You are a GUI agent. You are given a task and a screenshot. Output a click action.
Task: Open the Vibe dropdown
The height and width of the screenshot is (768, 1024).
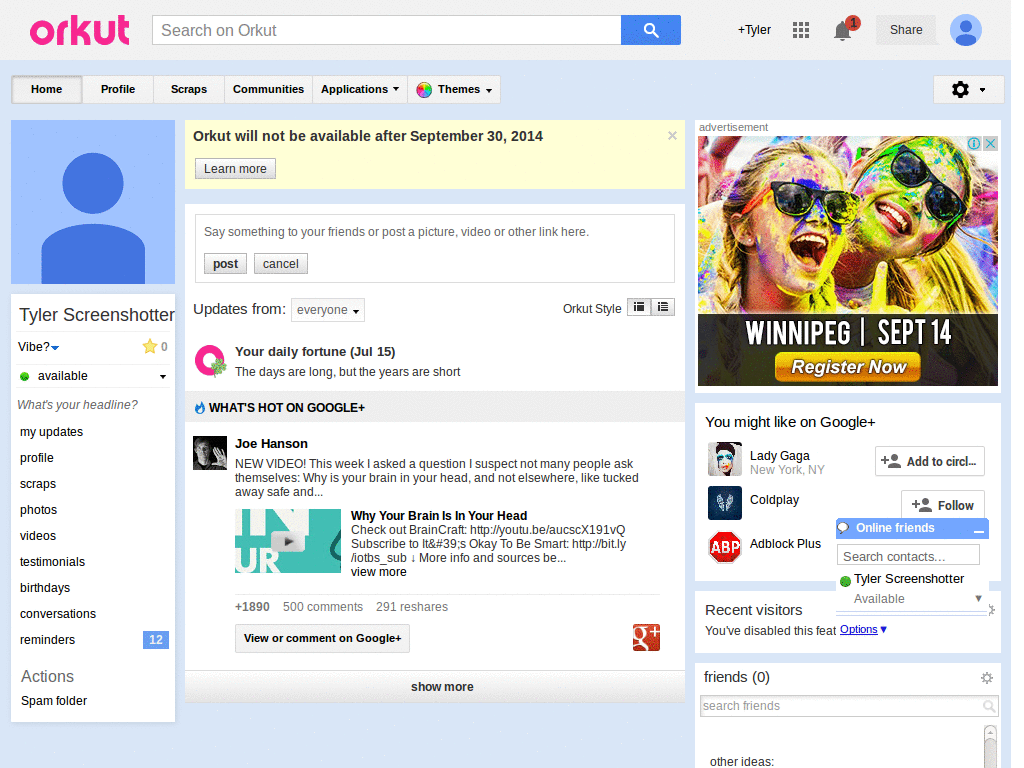[x=39, y=347]
